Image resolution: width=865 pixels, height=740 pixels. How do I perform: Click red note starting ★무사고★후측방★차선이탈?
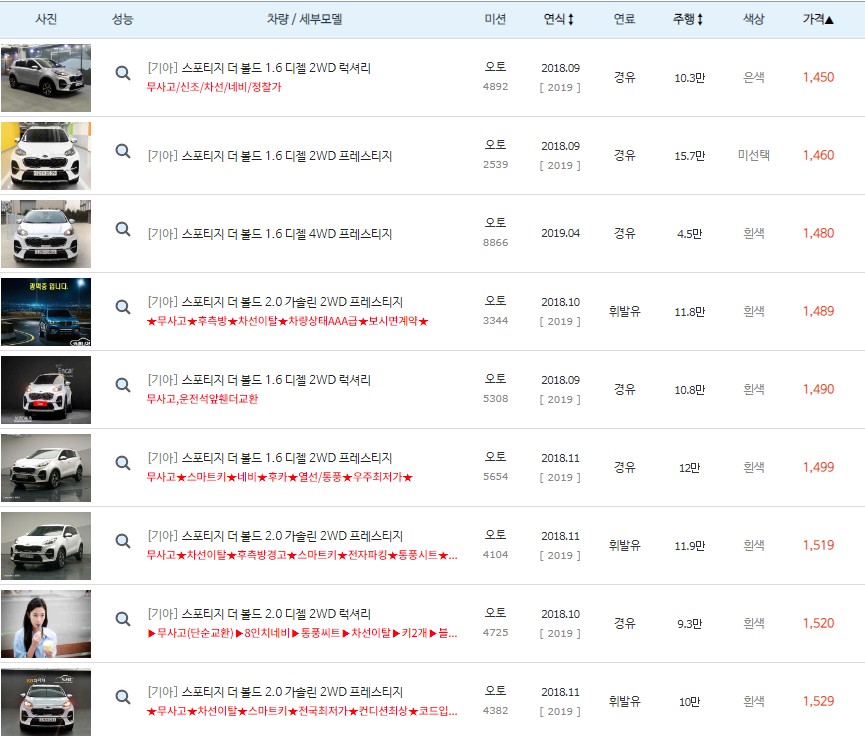pyautogui.click(x=287, y=321)
